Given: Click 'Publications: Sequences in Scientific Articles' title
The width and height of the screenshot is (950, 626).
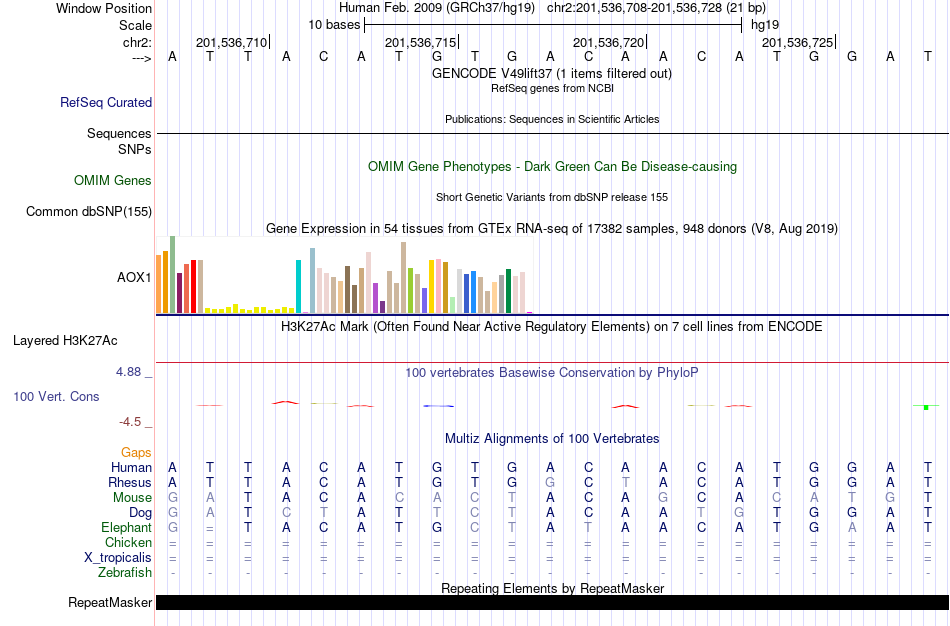Looking at the screenshot, I should point(552,119).
